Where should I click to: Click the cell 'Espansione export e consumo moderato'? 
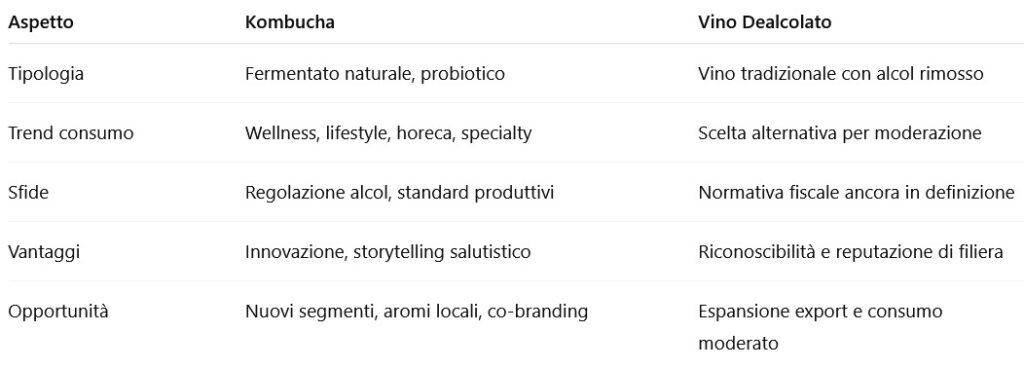[x=820, y=327]
